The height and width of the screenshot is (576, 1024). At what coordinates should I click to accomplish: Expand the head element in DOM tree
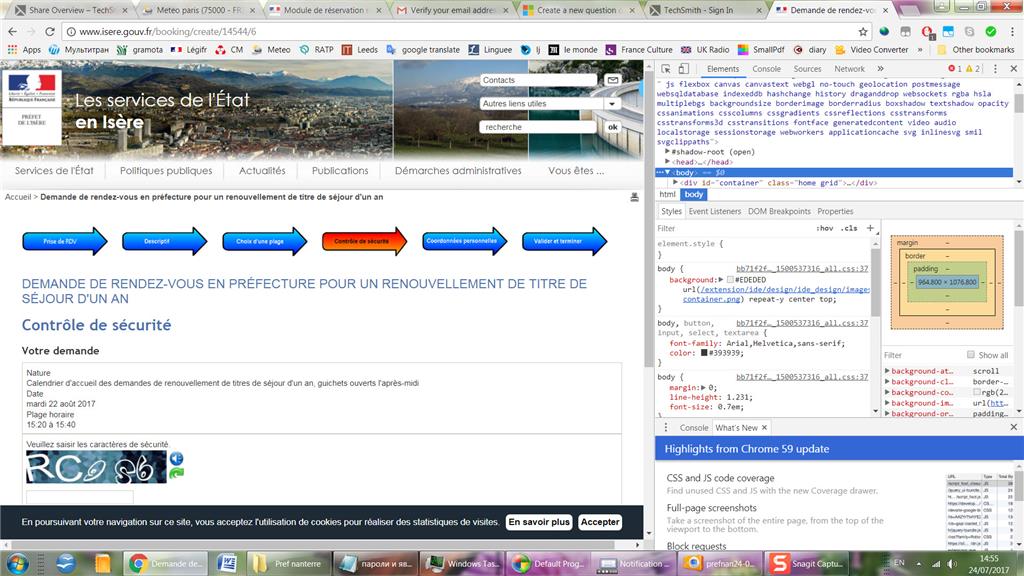667,161
